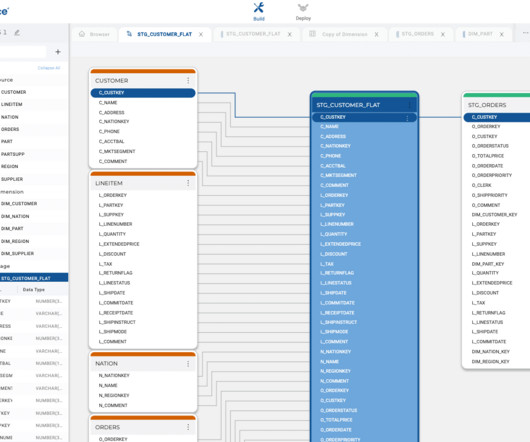
Task: Close the second STG_CUSTOMER_FLAT tab
Action: (x=290, y=34)
